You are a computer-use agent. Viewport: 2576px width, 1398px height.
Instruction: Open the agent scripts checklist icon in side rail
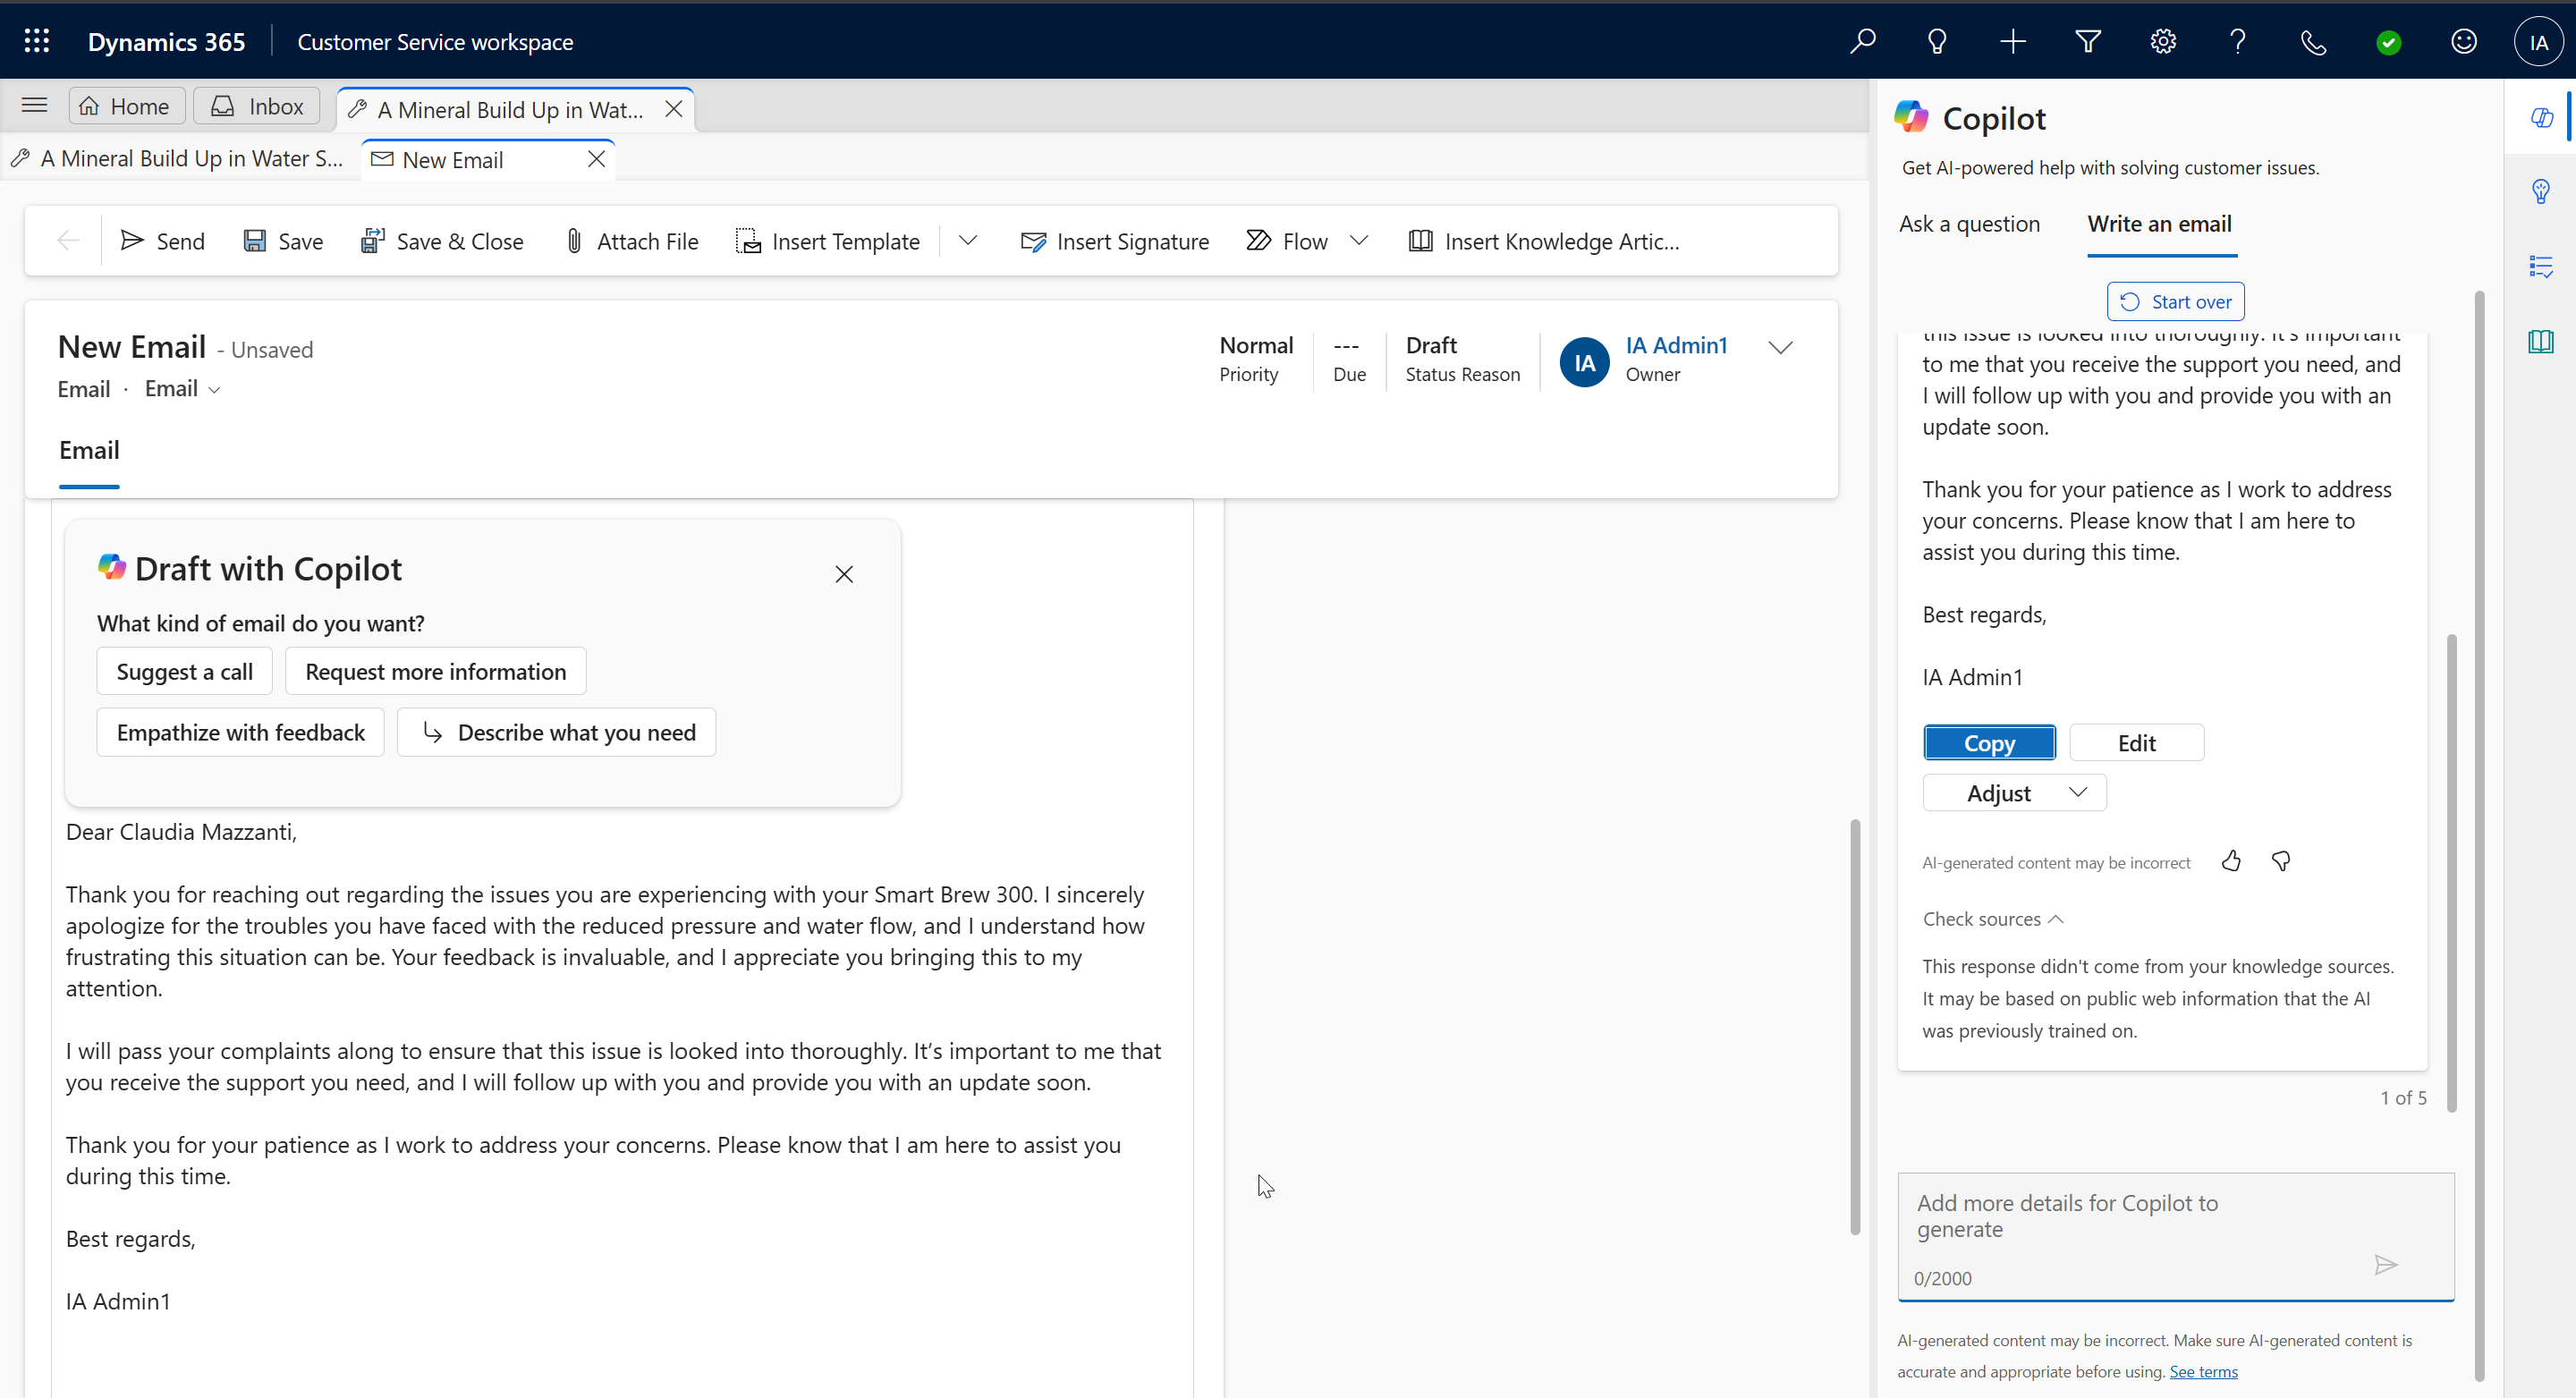[x=2541, y=266]
